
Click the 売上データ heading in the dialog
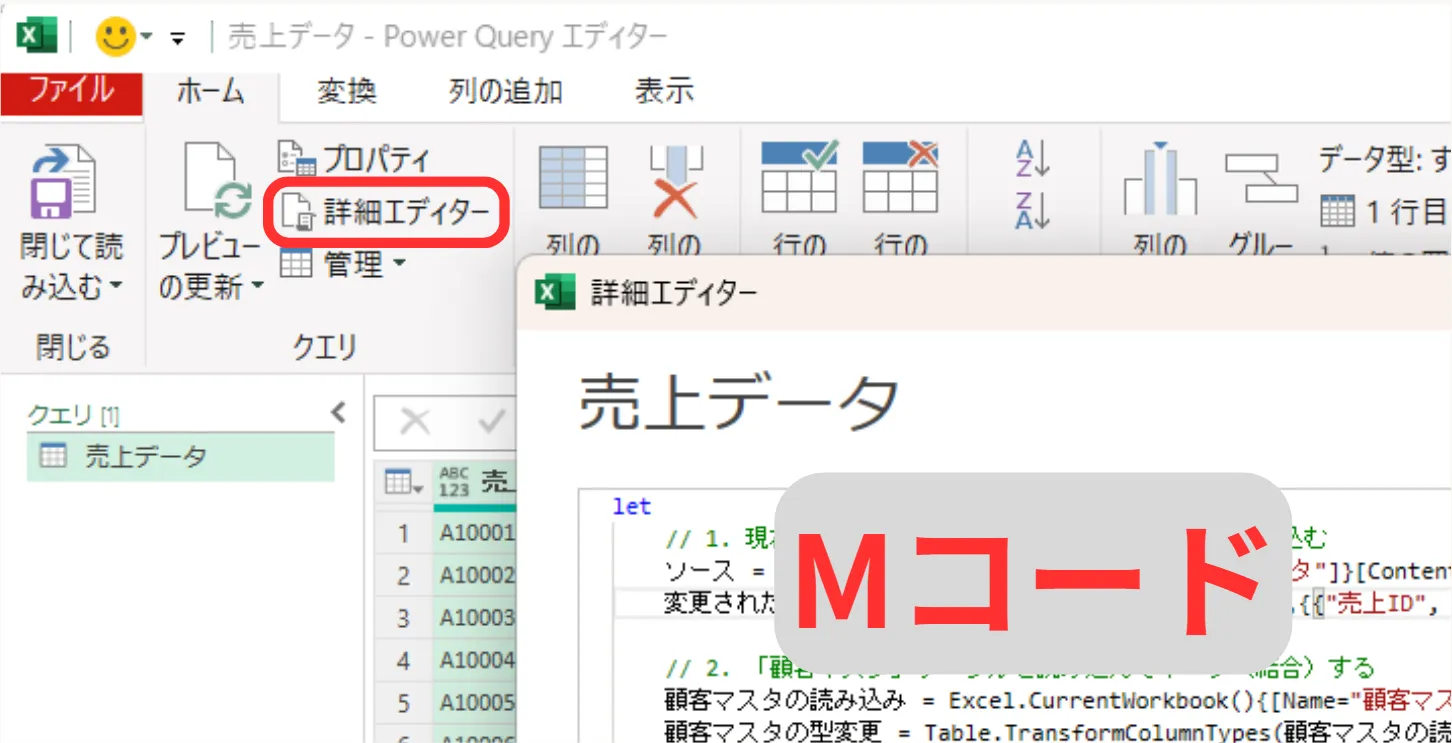click(739, 402)
